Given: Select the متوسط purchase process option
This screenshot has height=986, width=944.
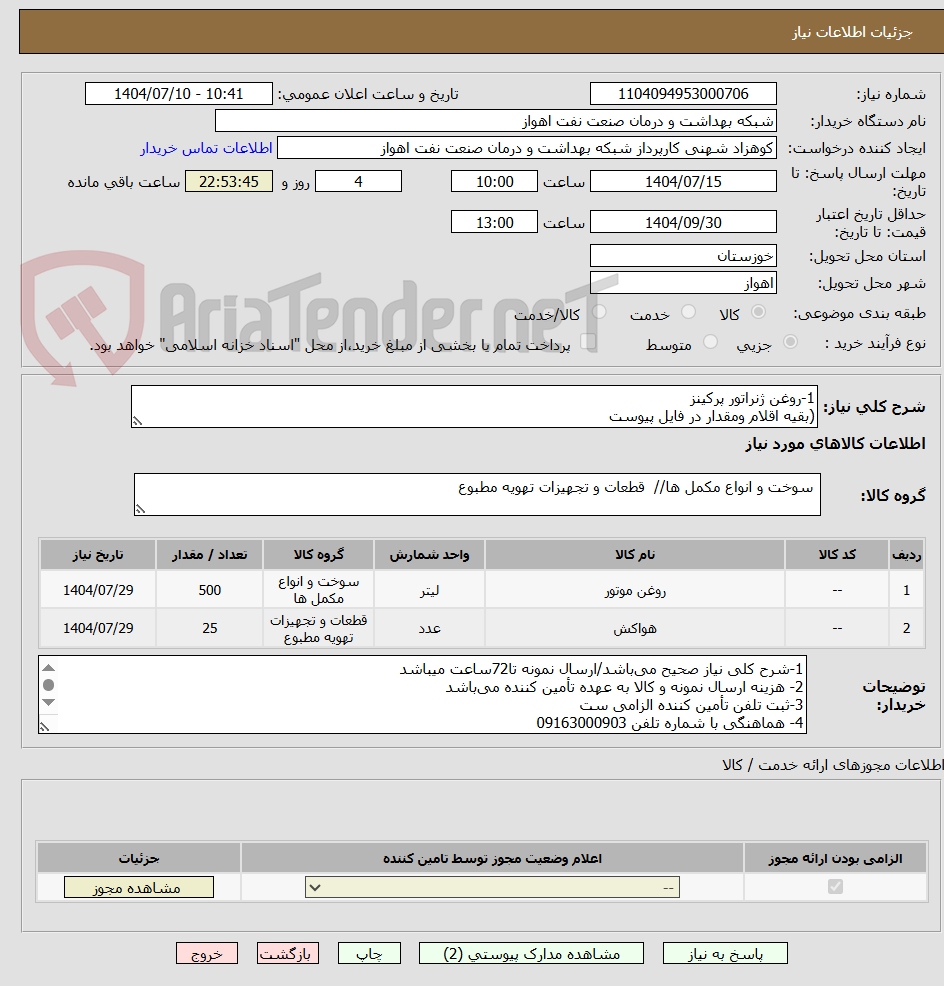Looking at the screenshot, I should (x=711, y=341).
